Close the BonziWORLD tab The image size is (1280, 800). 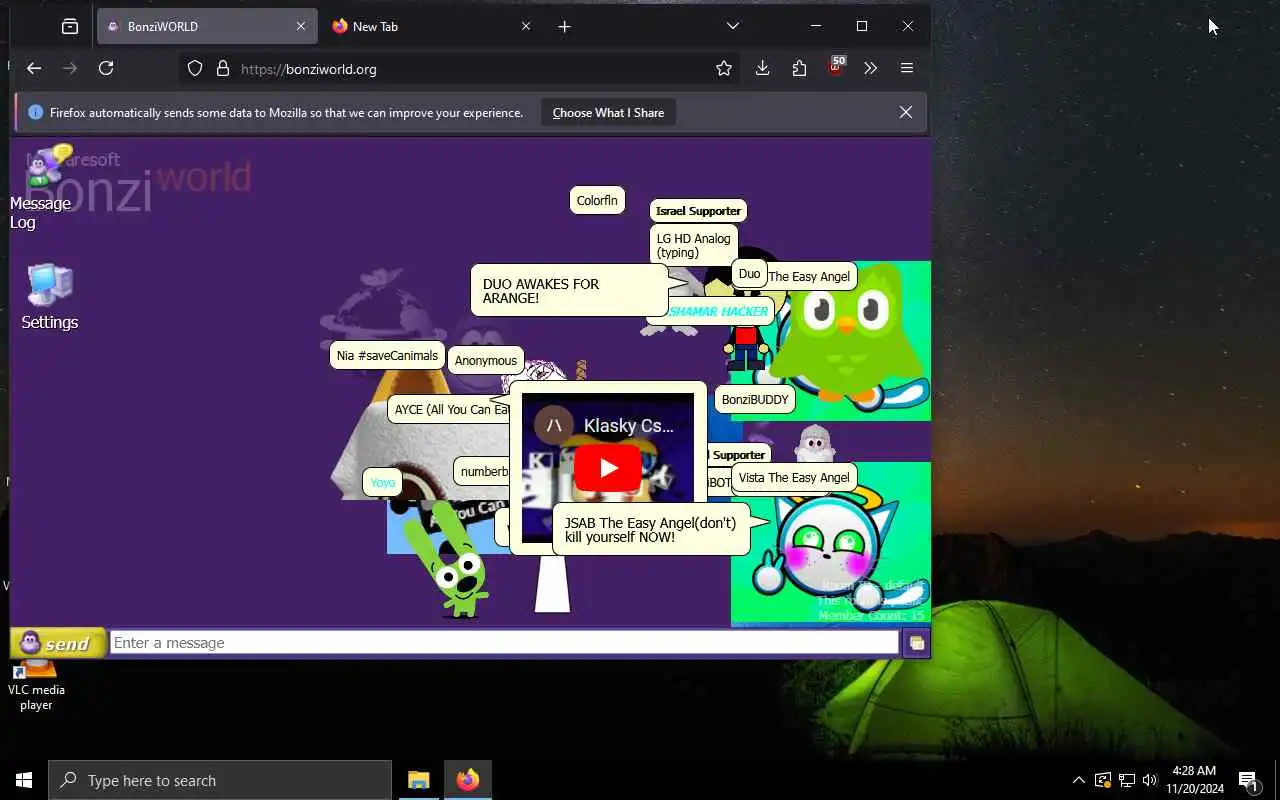coord(300,27)
